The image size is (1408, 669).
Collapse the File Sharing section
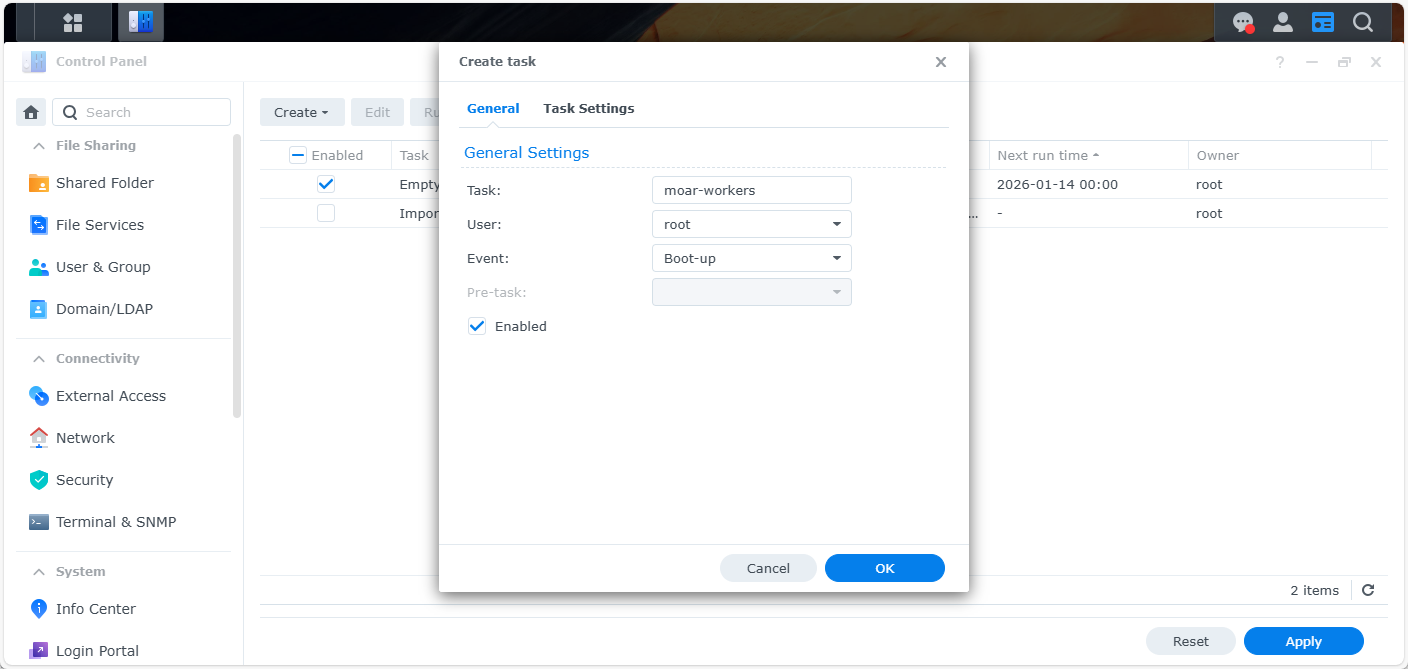click(39, 146)
